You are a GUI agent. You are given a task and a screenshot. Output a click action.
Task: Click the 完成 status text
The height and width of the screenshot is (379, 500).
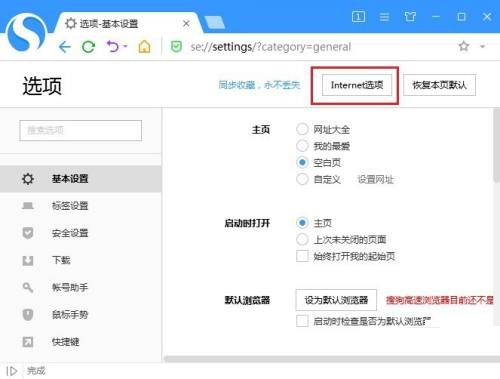(36, 371)
